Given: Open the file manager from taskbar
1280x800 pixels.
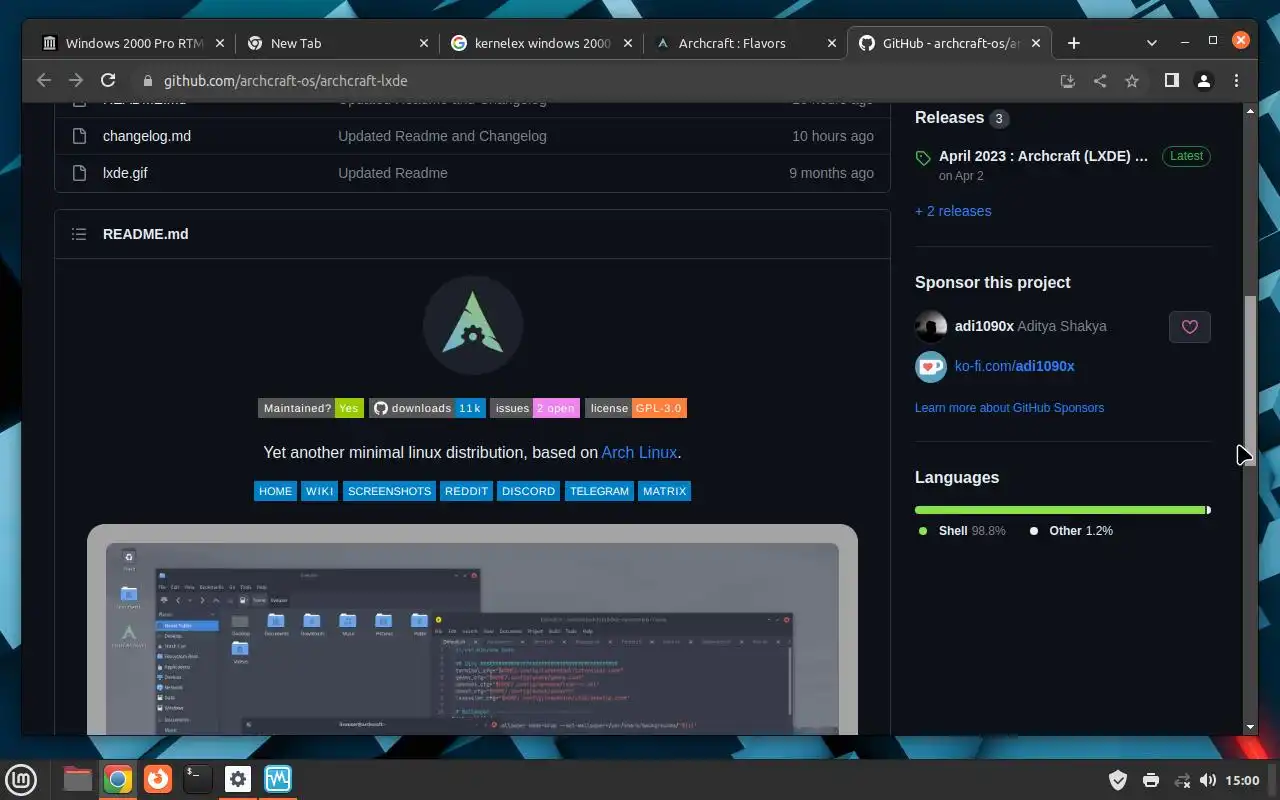Looking at the screenshot, I should click(x=78, y=779).
